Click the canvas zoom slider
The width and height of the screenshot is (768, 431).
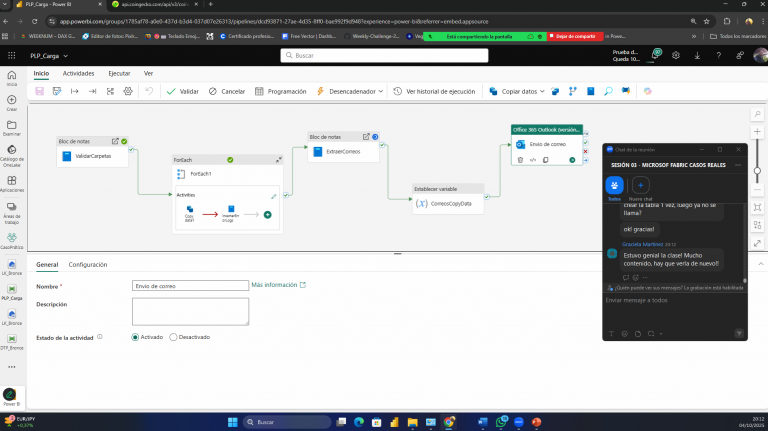(x=757, y=155)
